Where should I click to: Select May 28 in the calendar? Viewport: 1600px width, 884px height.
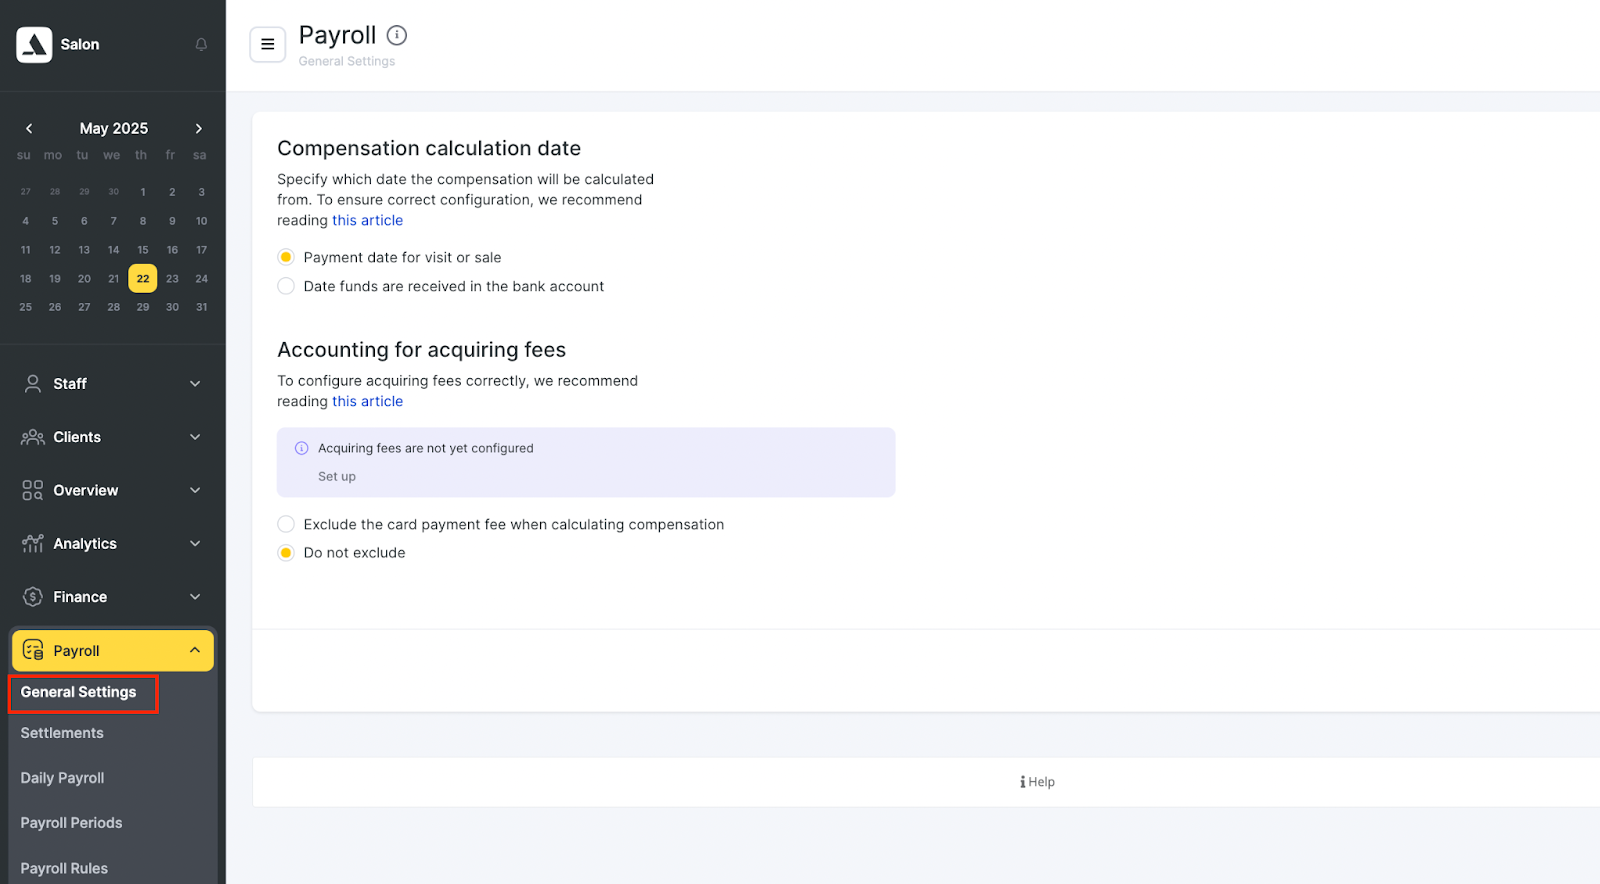click(114, 307)
